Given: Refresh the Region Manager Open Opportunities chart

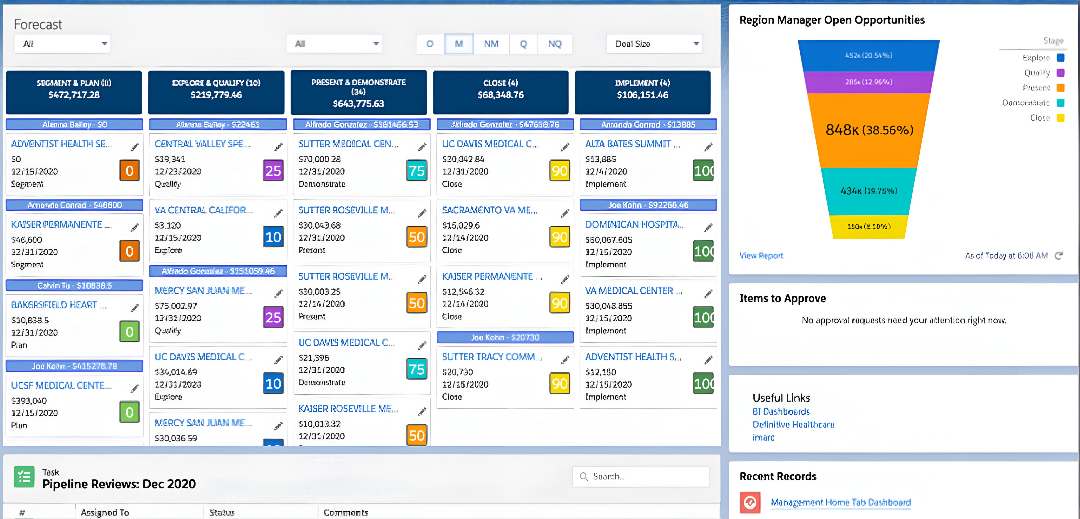Looking at the screenshot, I should 1059,255.
